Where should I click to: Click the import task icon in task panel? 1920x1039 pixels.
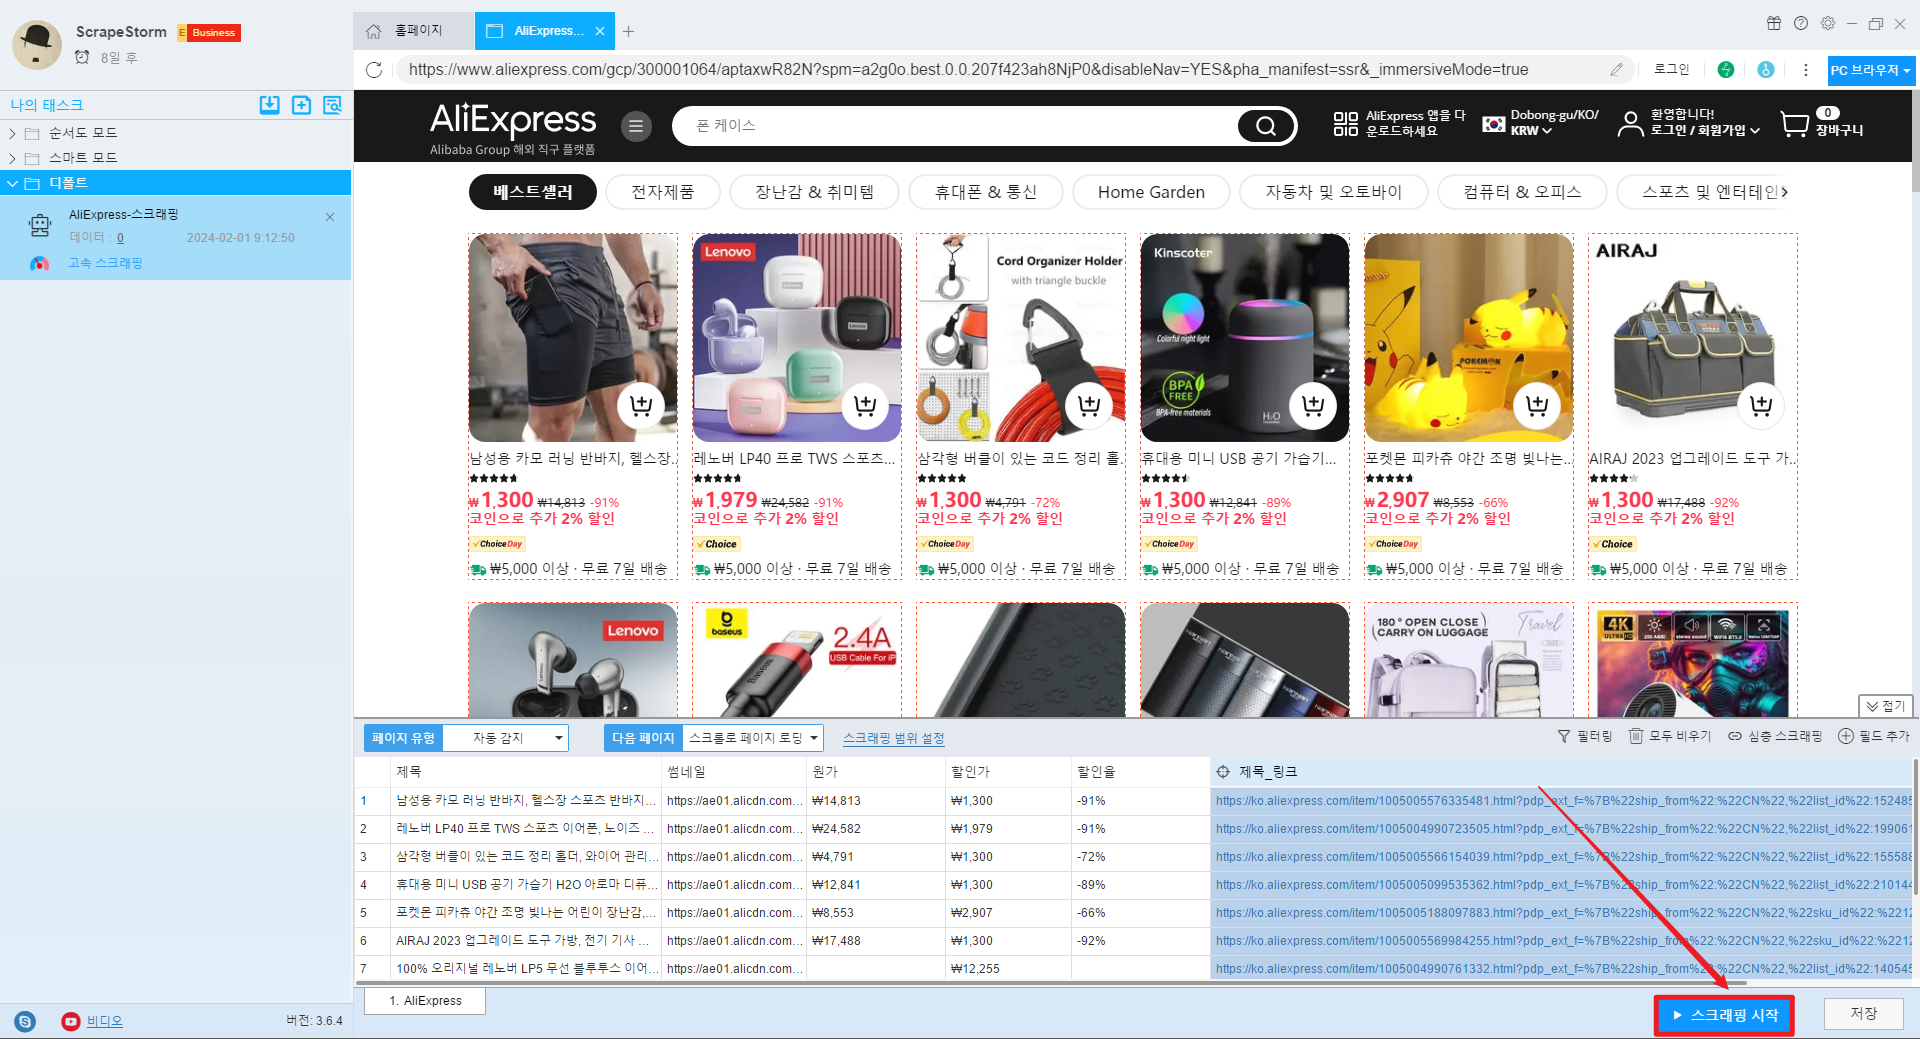pos(269,105)
